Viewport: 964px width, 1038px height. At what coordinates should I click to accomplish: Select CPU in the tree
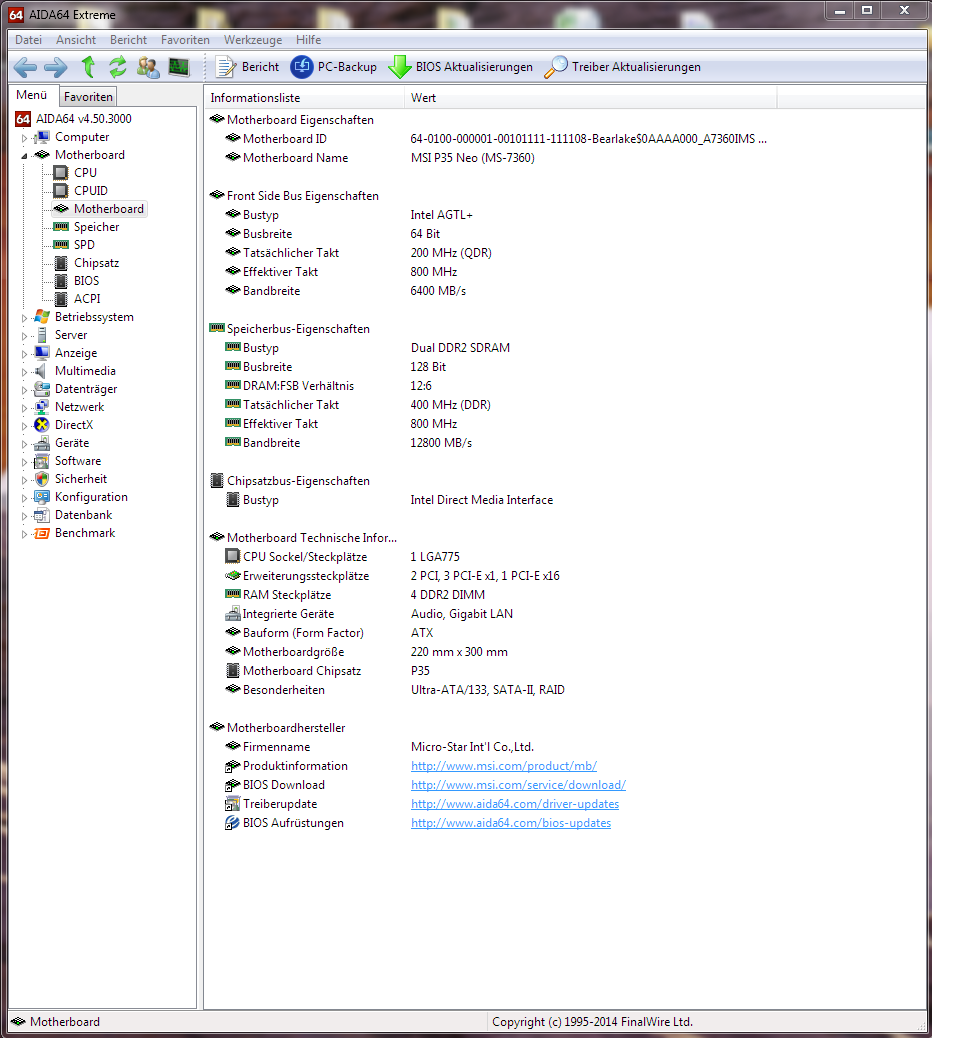(85, 173)
